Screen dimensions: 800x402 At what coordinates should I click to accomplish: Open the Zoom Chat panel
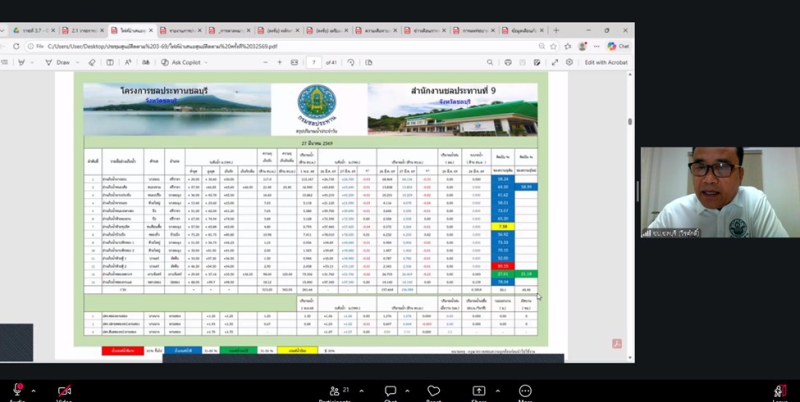(x=391, y=390)
